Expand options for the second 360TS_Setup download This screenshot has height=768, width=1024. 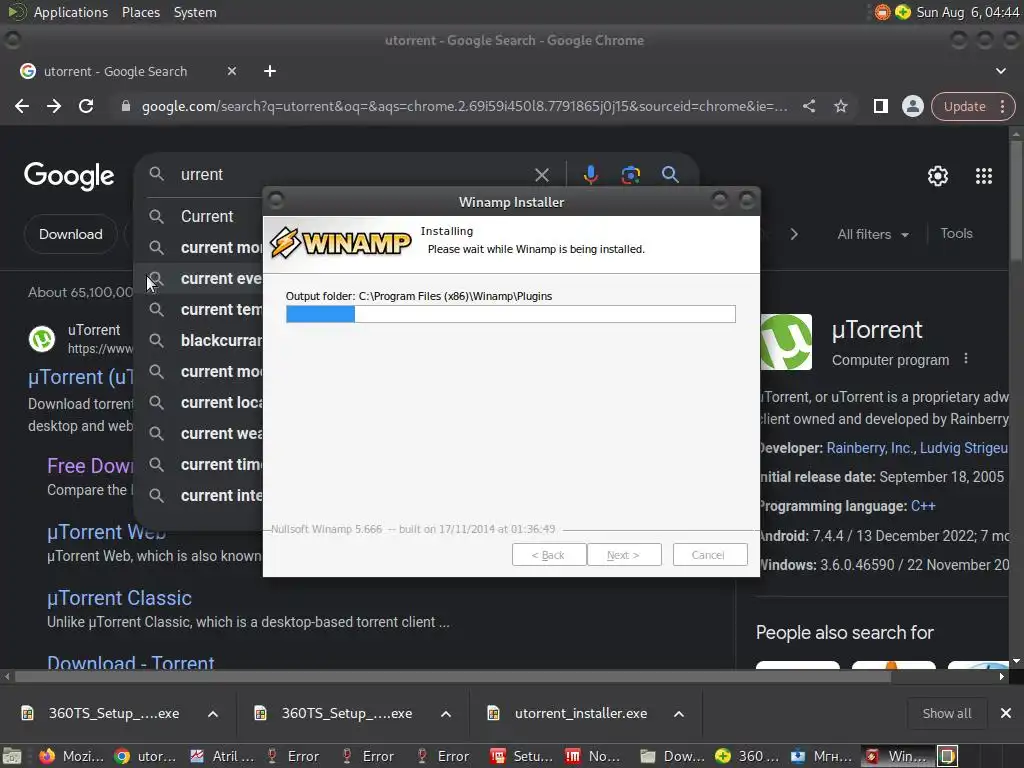coord(445,714)
